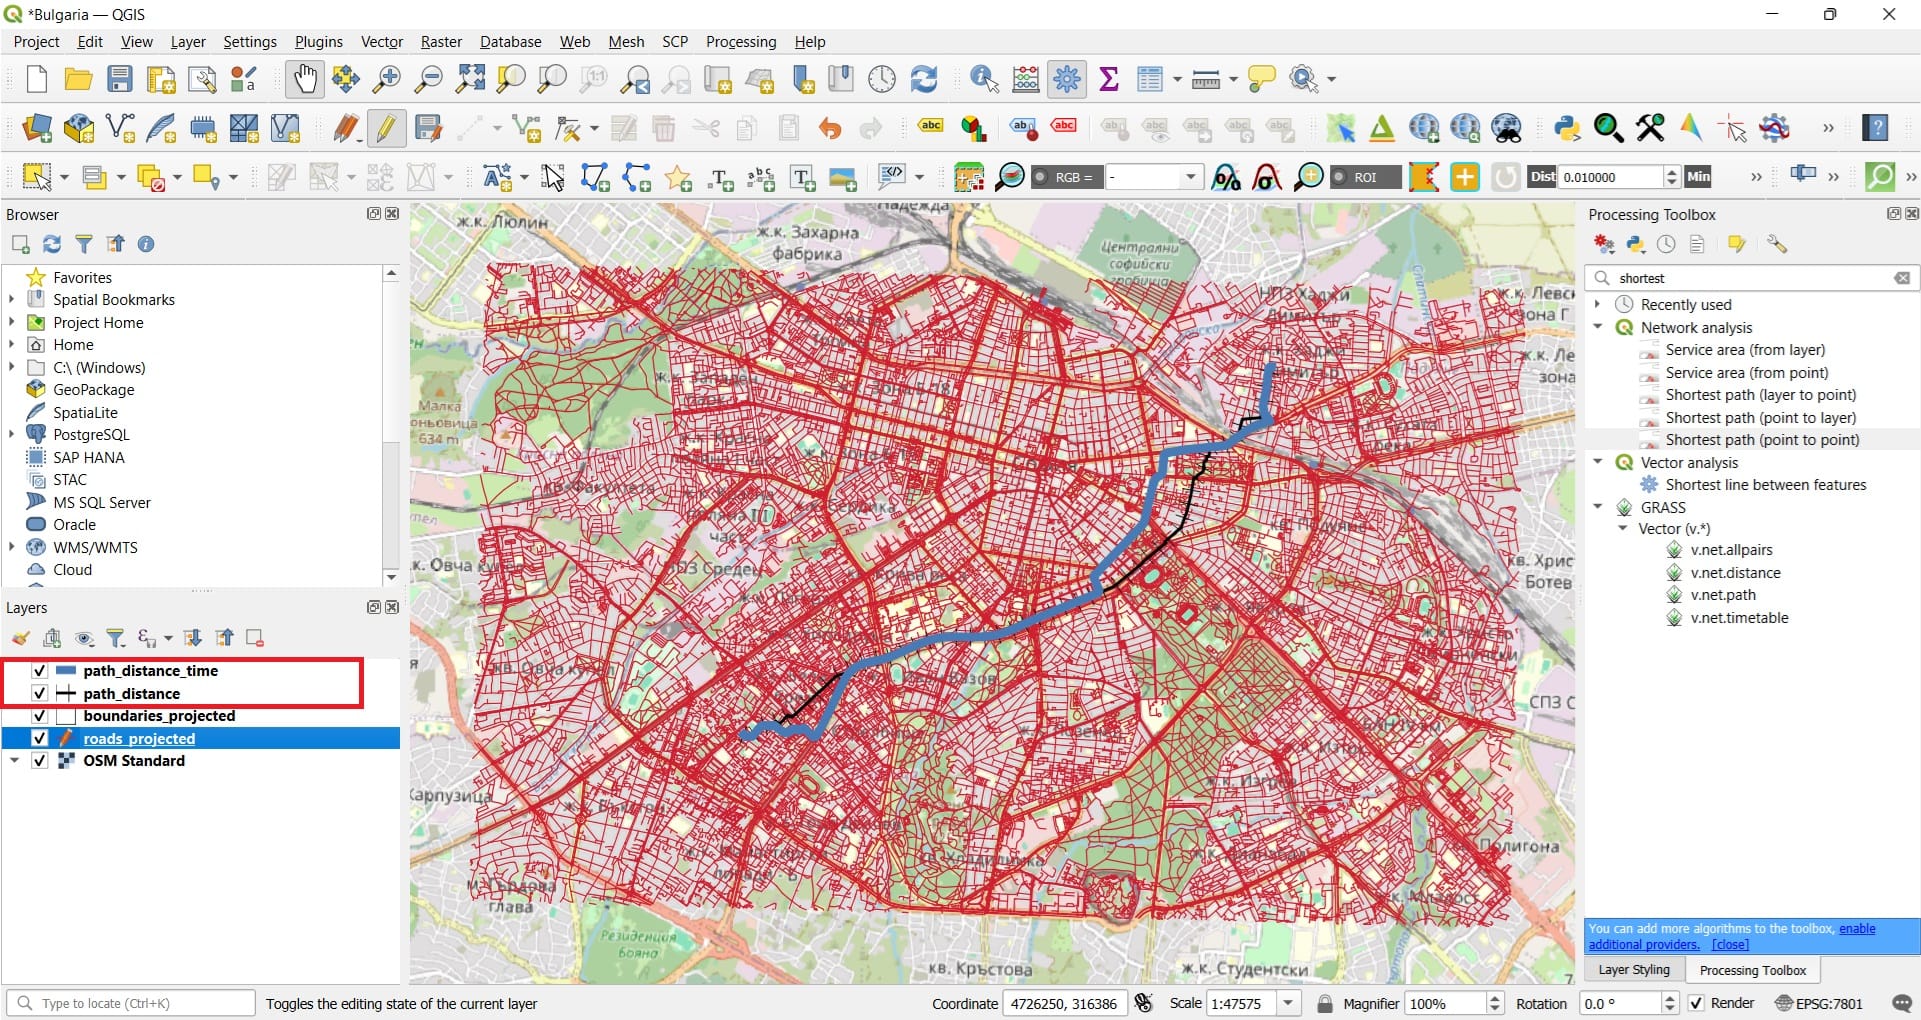Toggle visibility of path_distance layer

(x=40, y=693)
